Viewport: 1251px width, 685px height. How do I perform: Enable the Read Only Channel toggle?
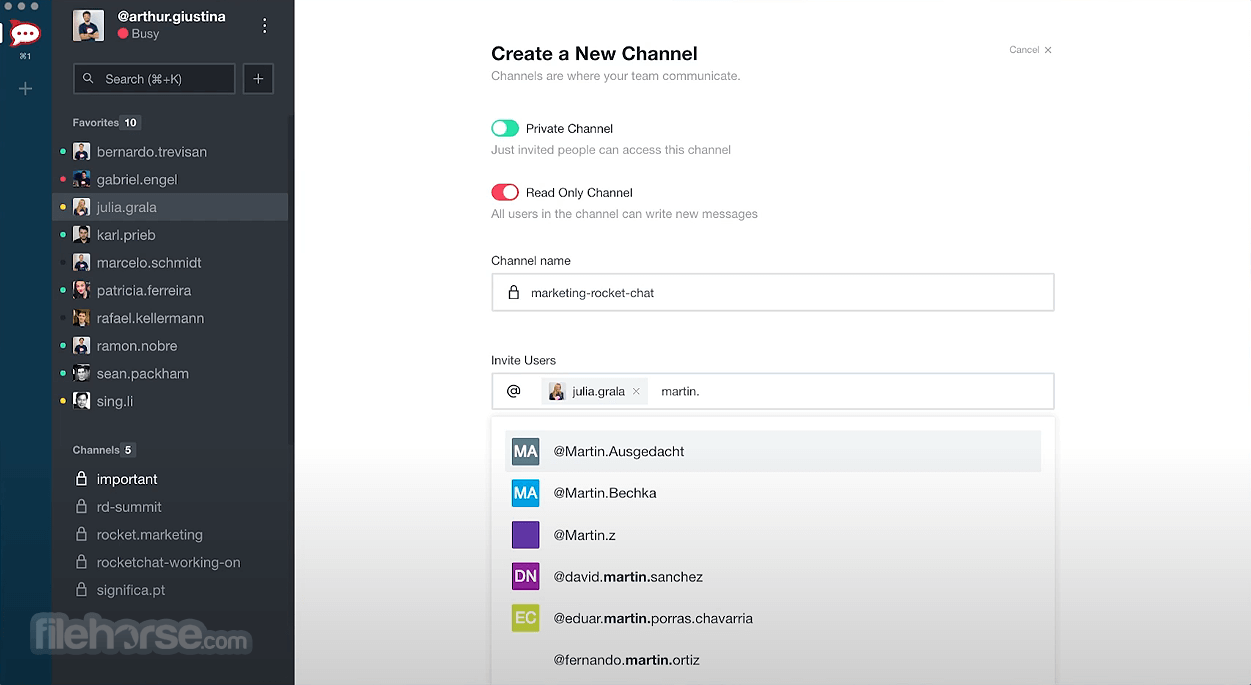tap(505, 192)
